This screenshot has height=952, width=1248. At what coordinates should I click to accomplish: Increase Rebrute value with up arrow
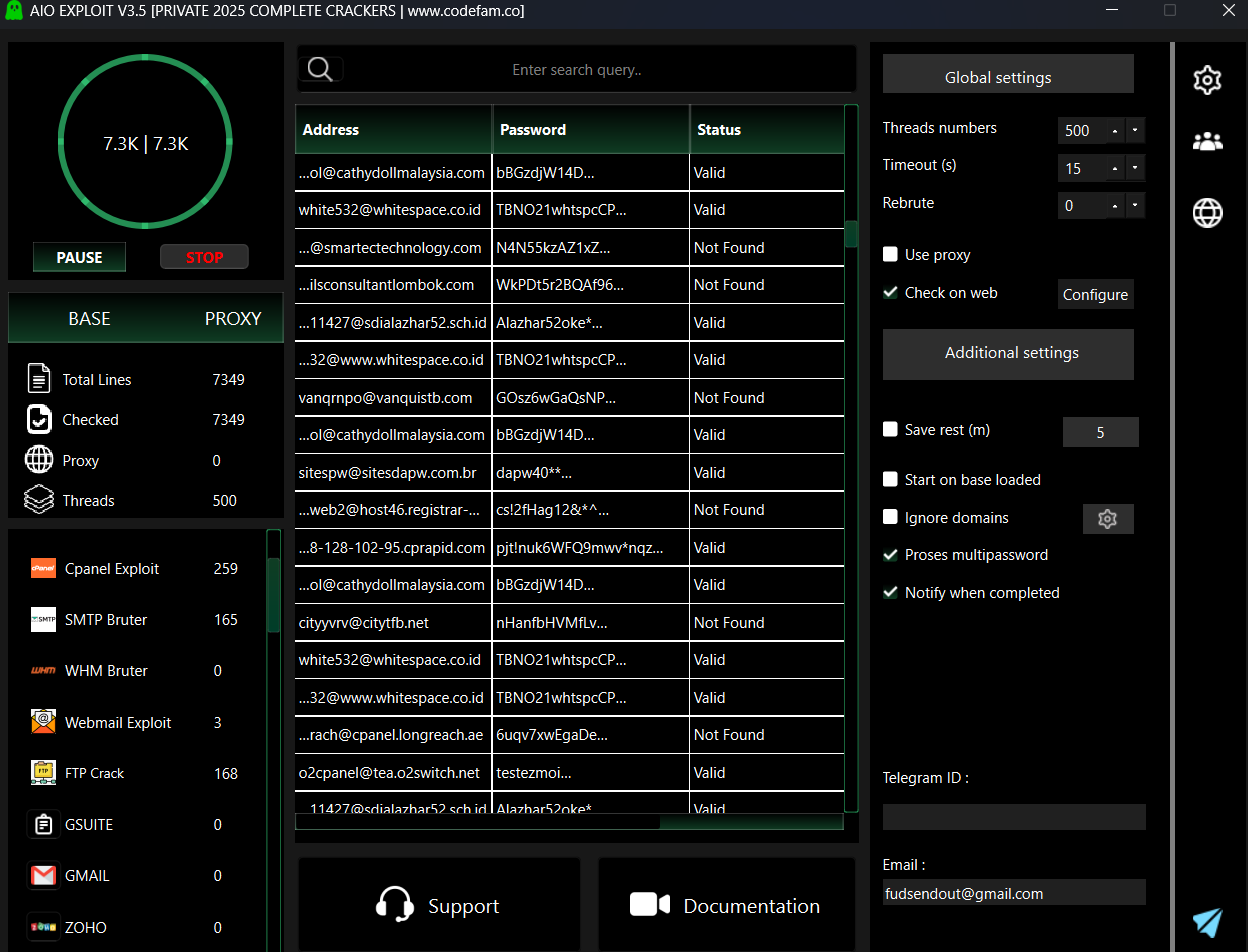coord(1114,205)
